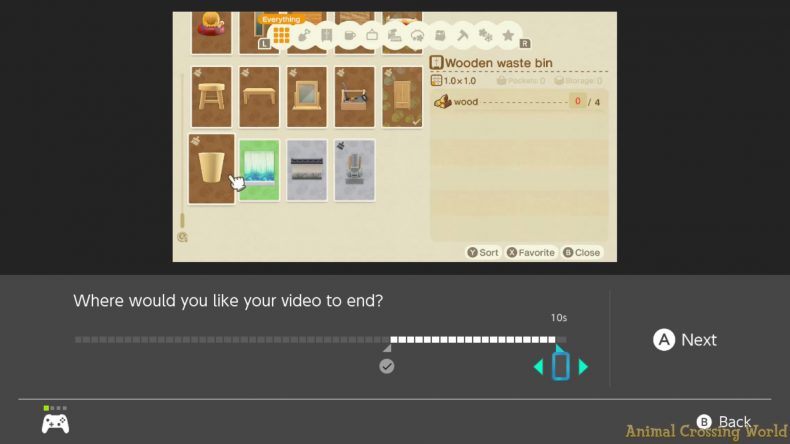Open the tools category shovel tab
Screen dimensions: 790x444
pos(304,35)
